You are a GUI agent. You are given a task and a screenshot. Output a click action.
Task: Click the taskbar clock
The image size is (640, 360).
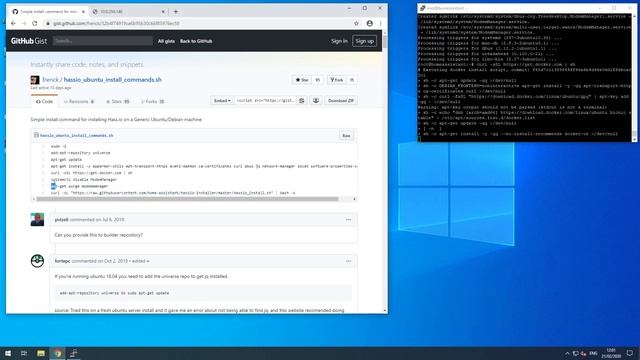point(611,353)
